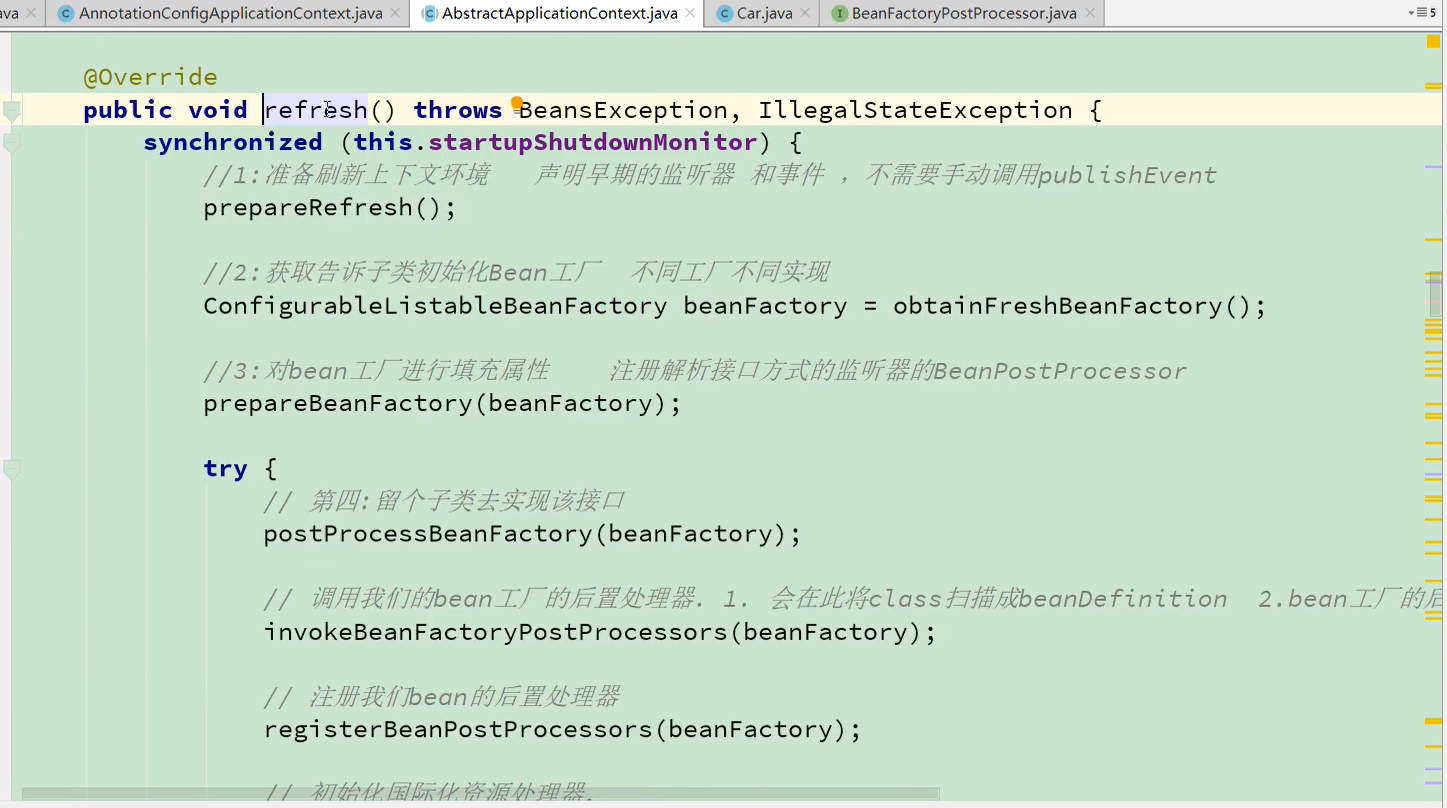Click the beanFactory variable before the equals sign

coord(765,306)
